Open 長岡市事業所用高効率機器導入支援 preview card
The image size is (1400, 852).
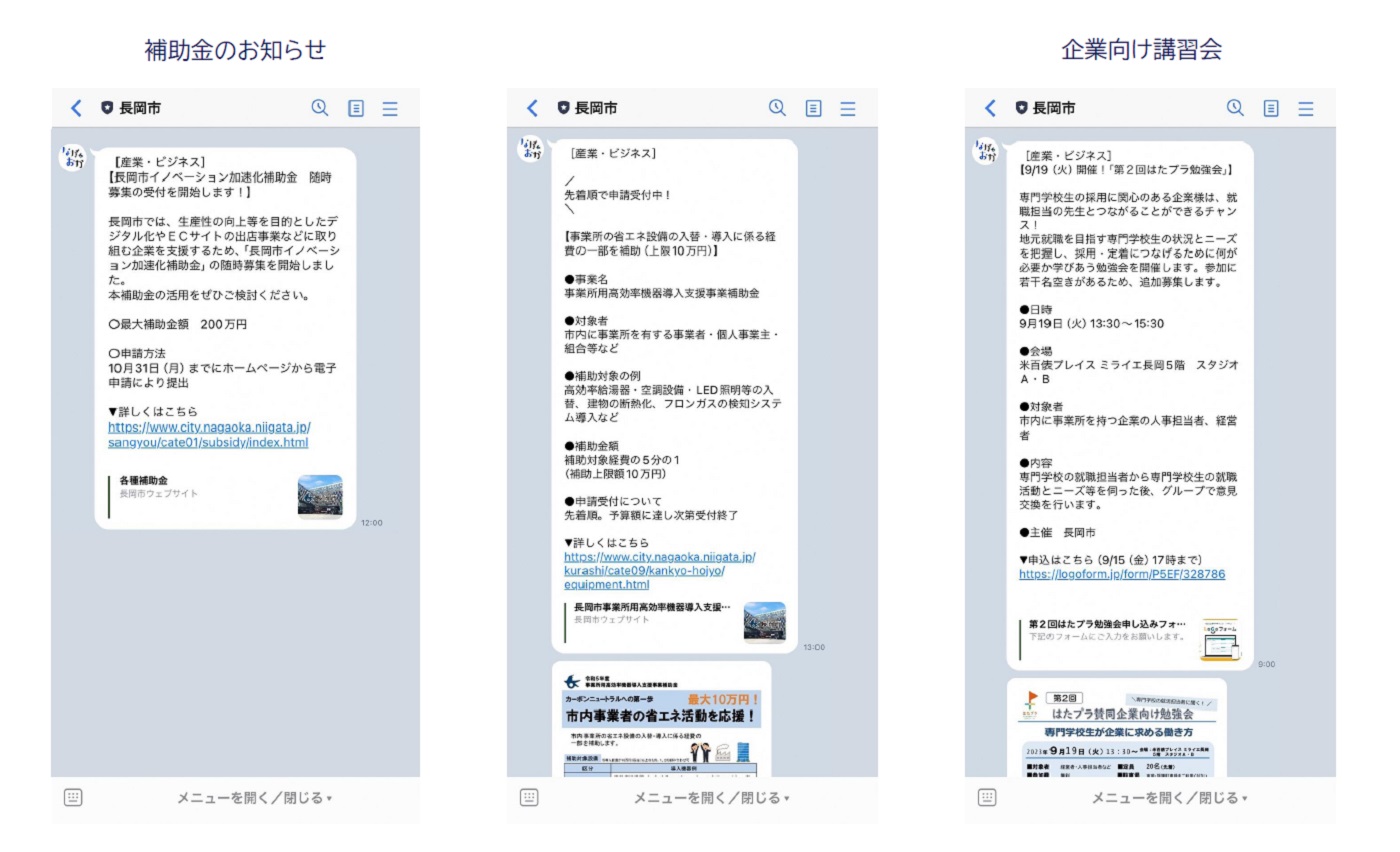[676, 622]
